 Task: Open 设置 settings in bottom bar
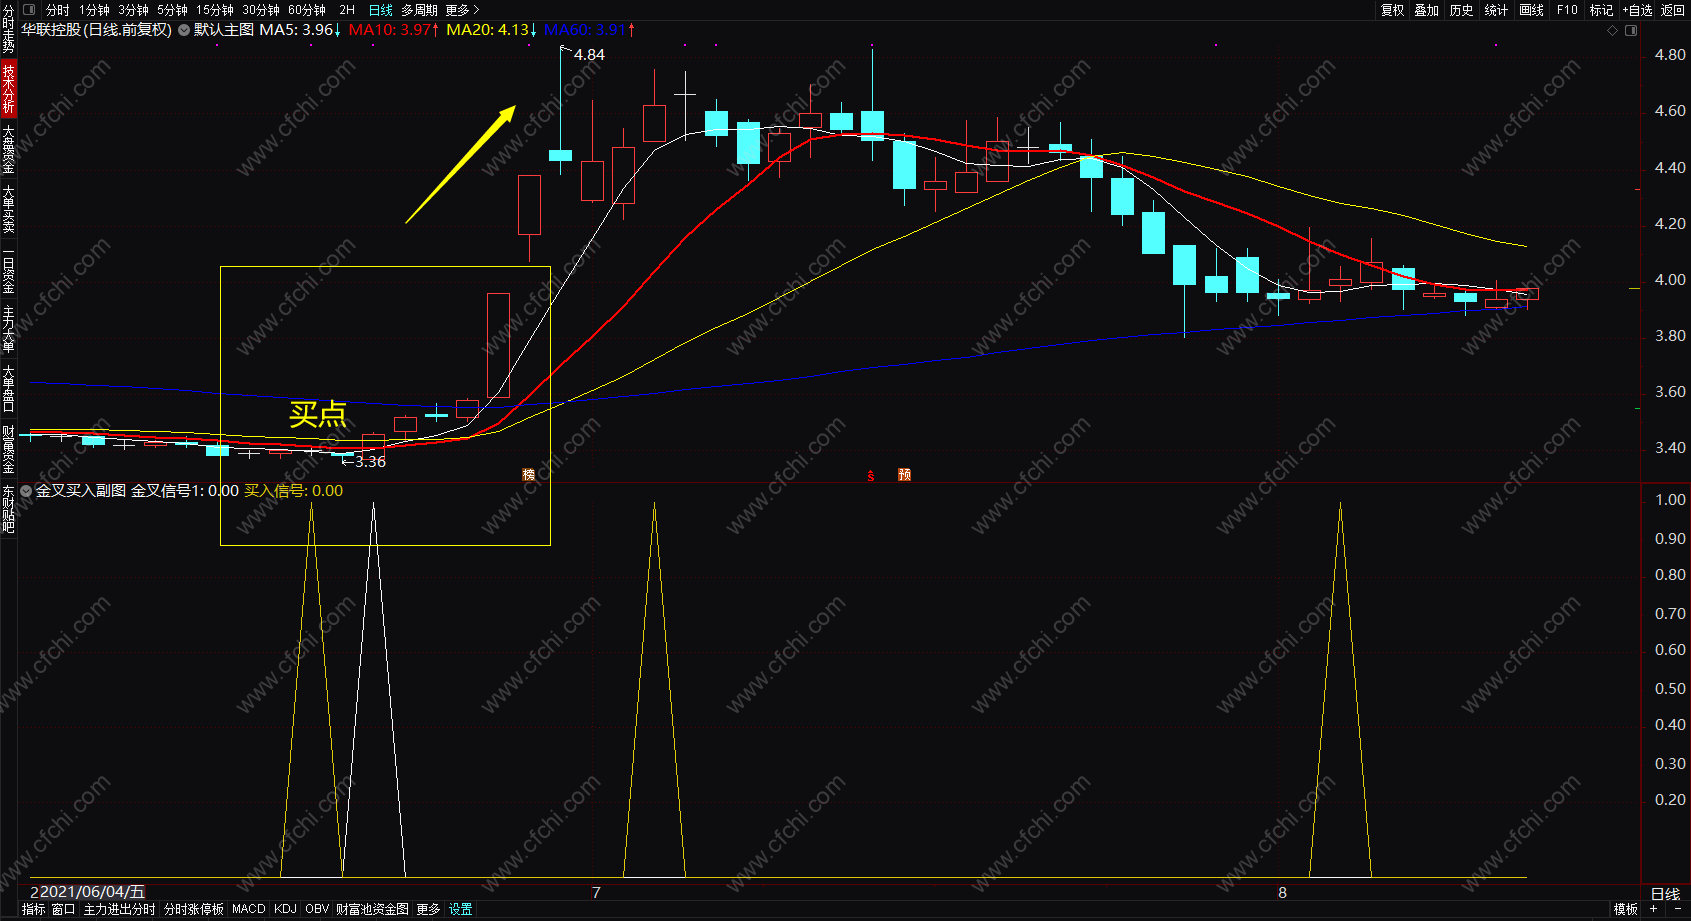460,909
